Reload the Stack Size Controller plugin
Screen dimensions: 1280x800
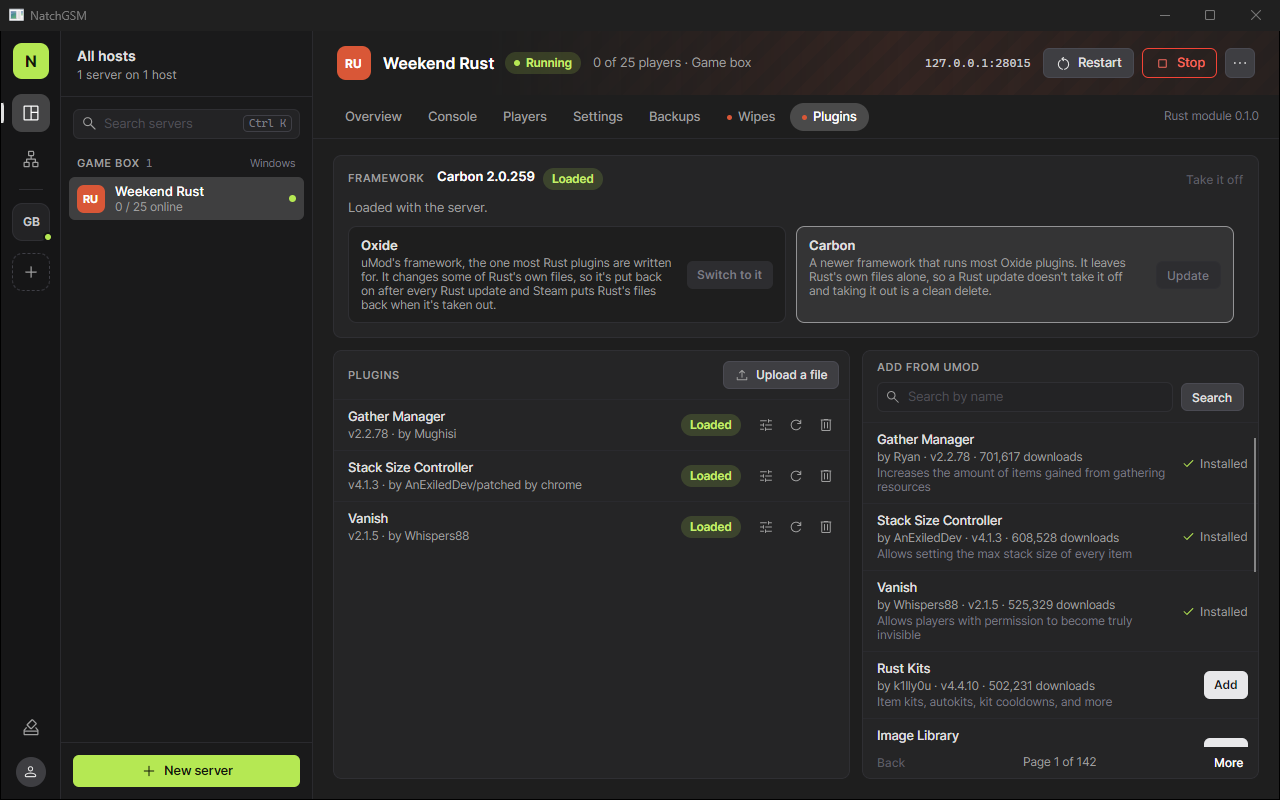click(x=796, y=476)
